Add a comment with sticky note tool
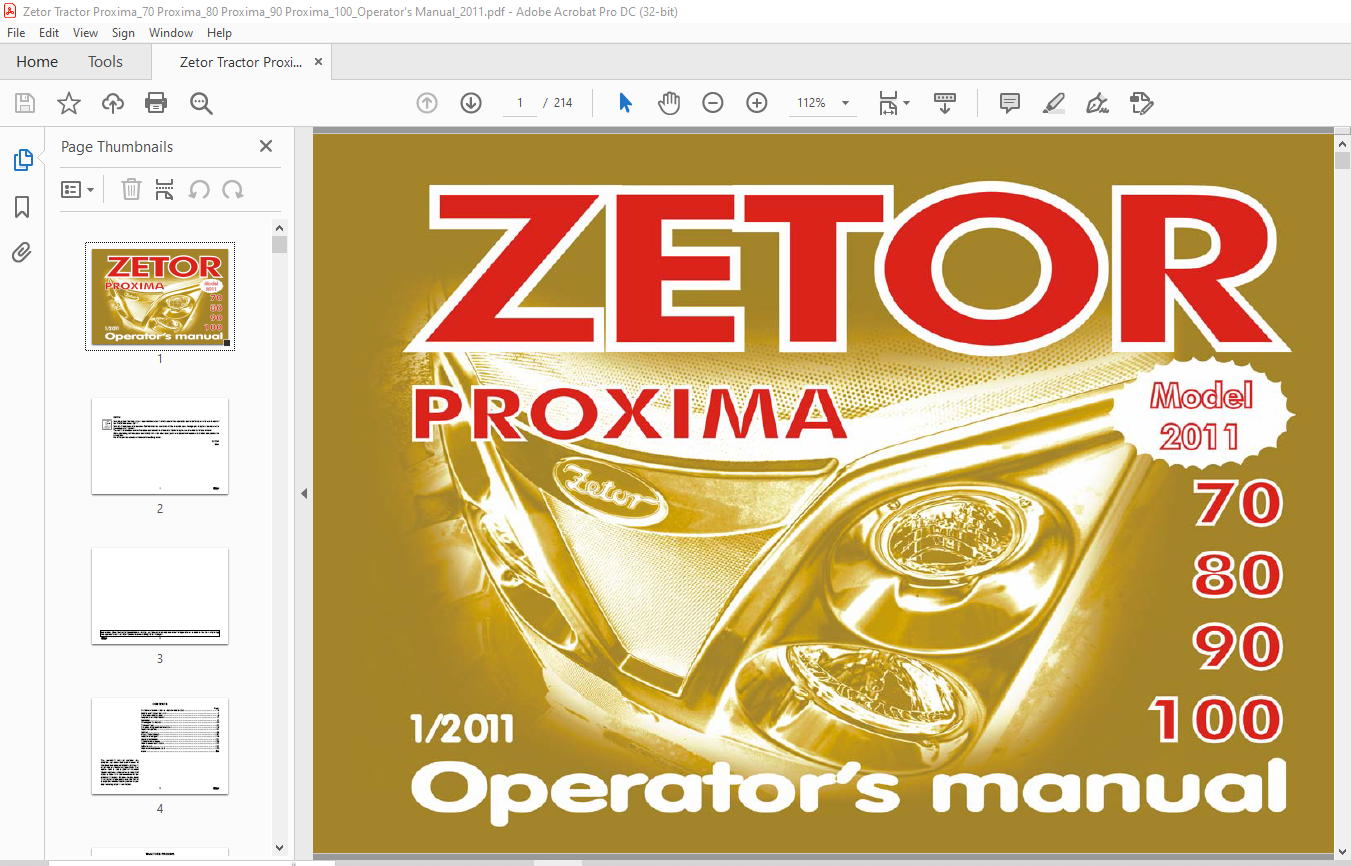 pos(1010,103)
